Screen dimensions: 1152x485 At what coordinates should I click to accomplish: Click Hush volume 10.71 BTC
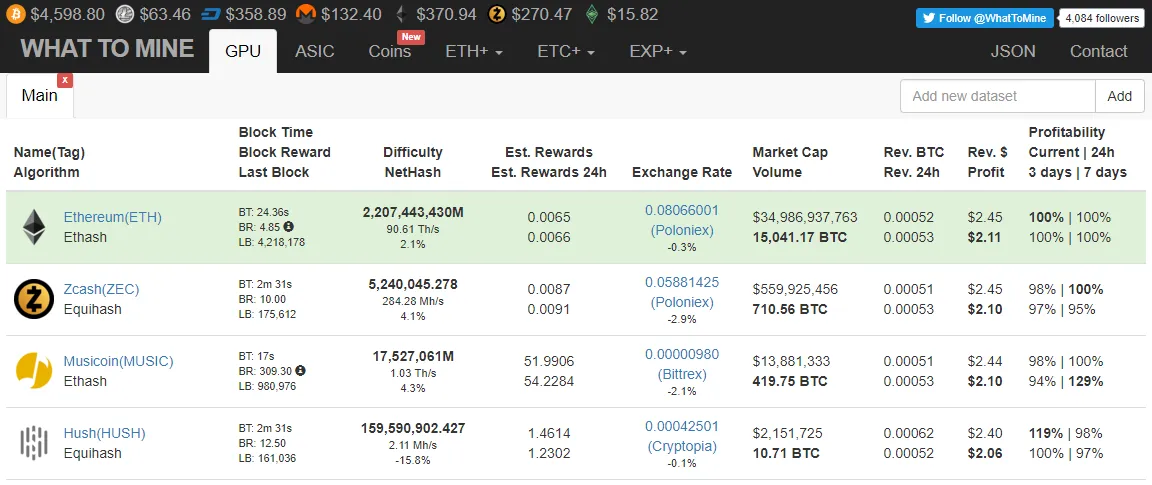coord(785,453)
